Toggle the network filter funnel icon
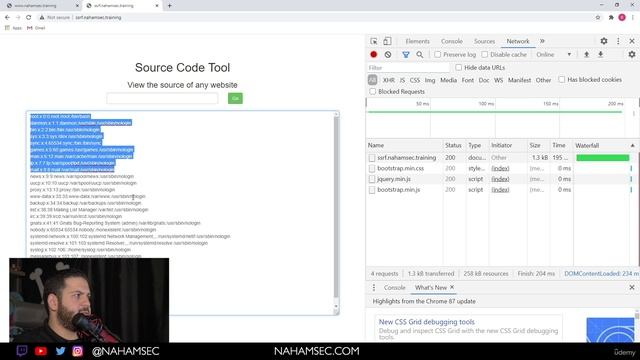The image size is (640, 360). point(406,54)
